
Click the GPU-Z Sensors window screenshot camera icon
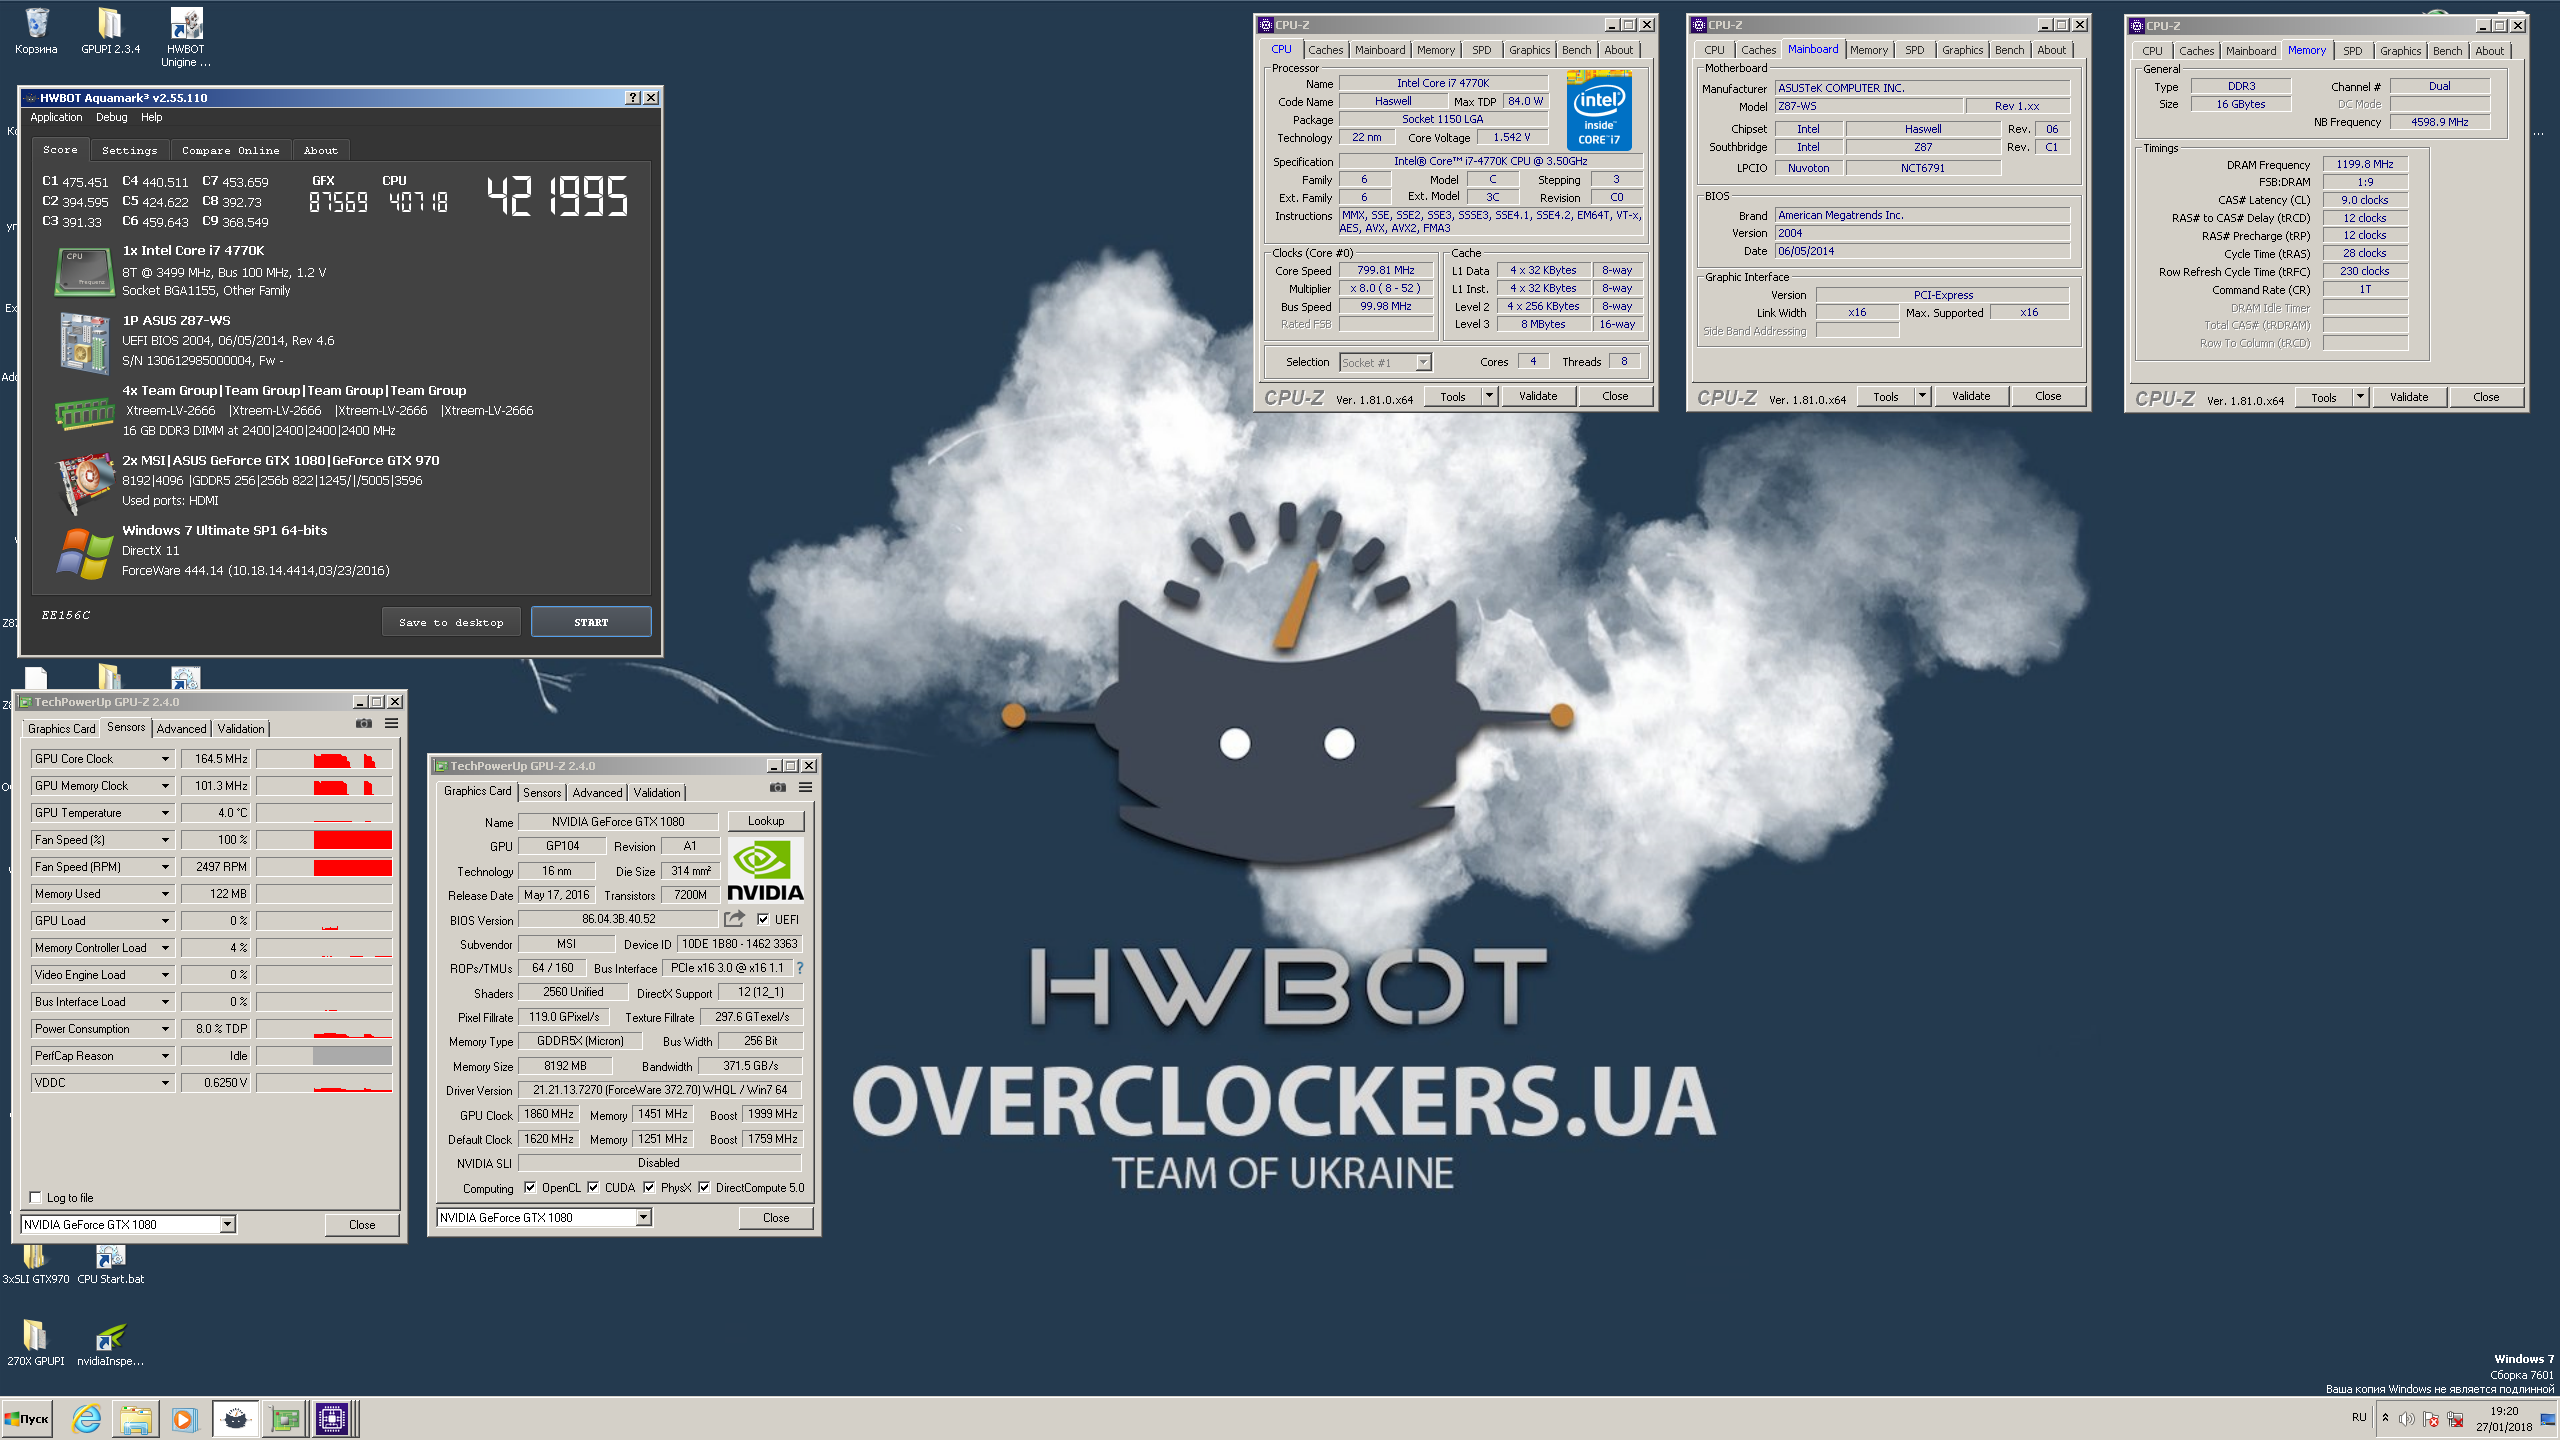pos(364,724)
